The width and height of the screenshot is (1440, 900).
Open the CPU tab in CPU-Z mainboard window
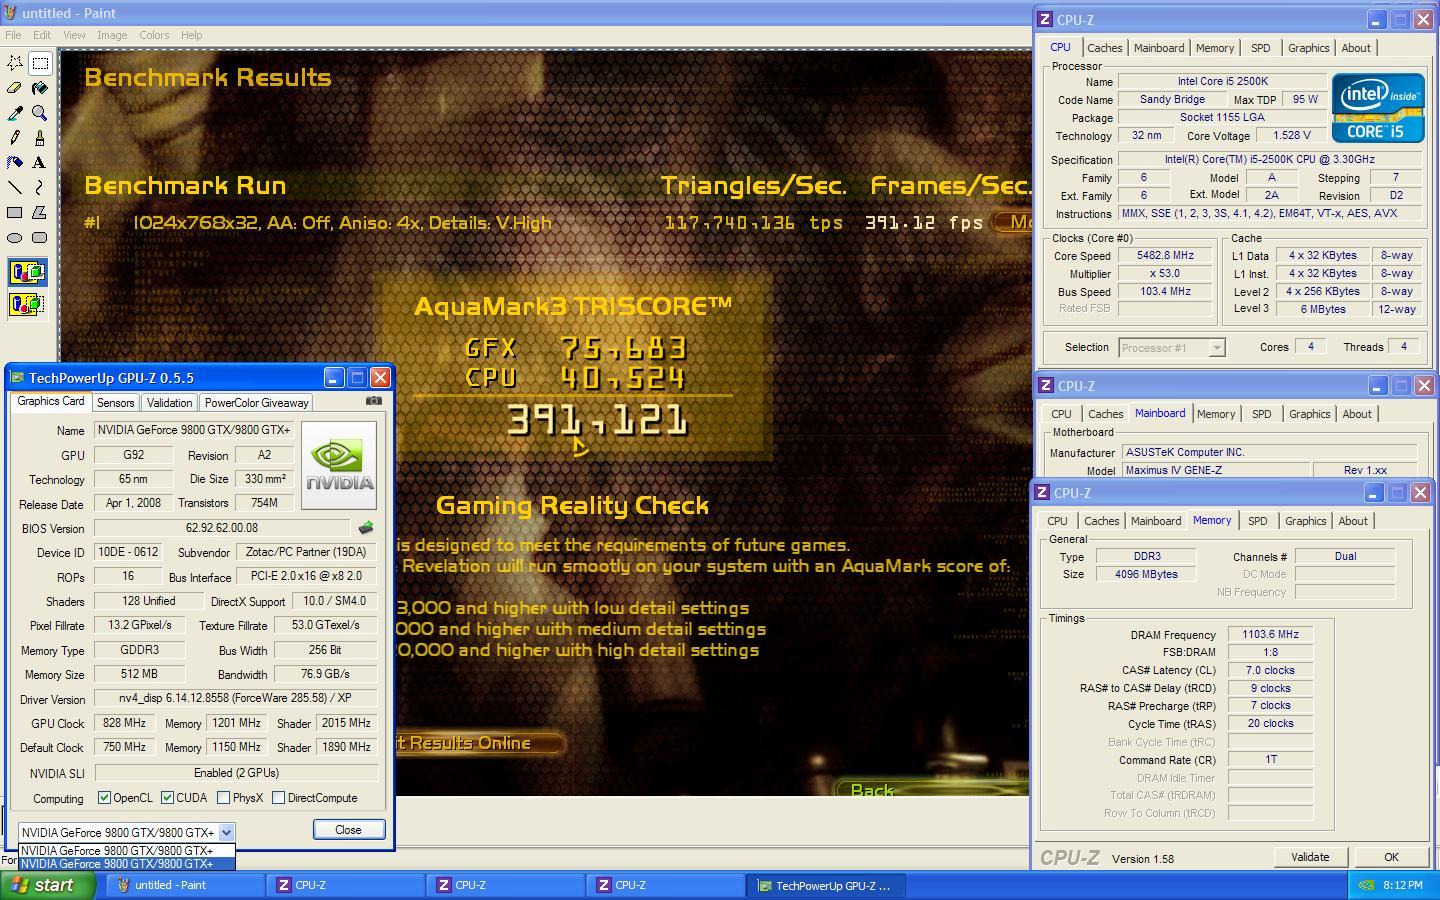[x=1061, y=414]
